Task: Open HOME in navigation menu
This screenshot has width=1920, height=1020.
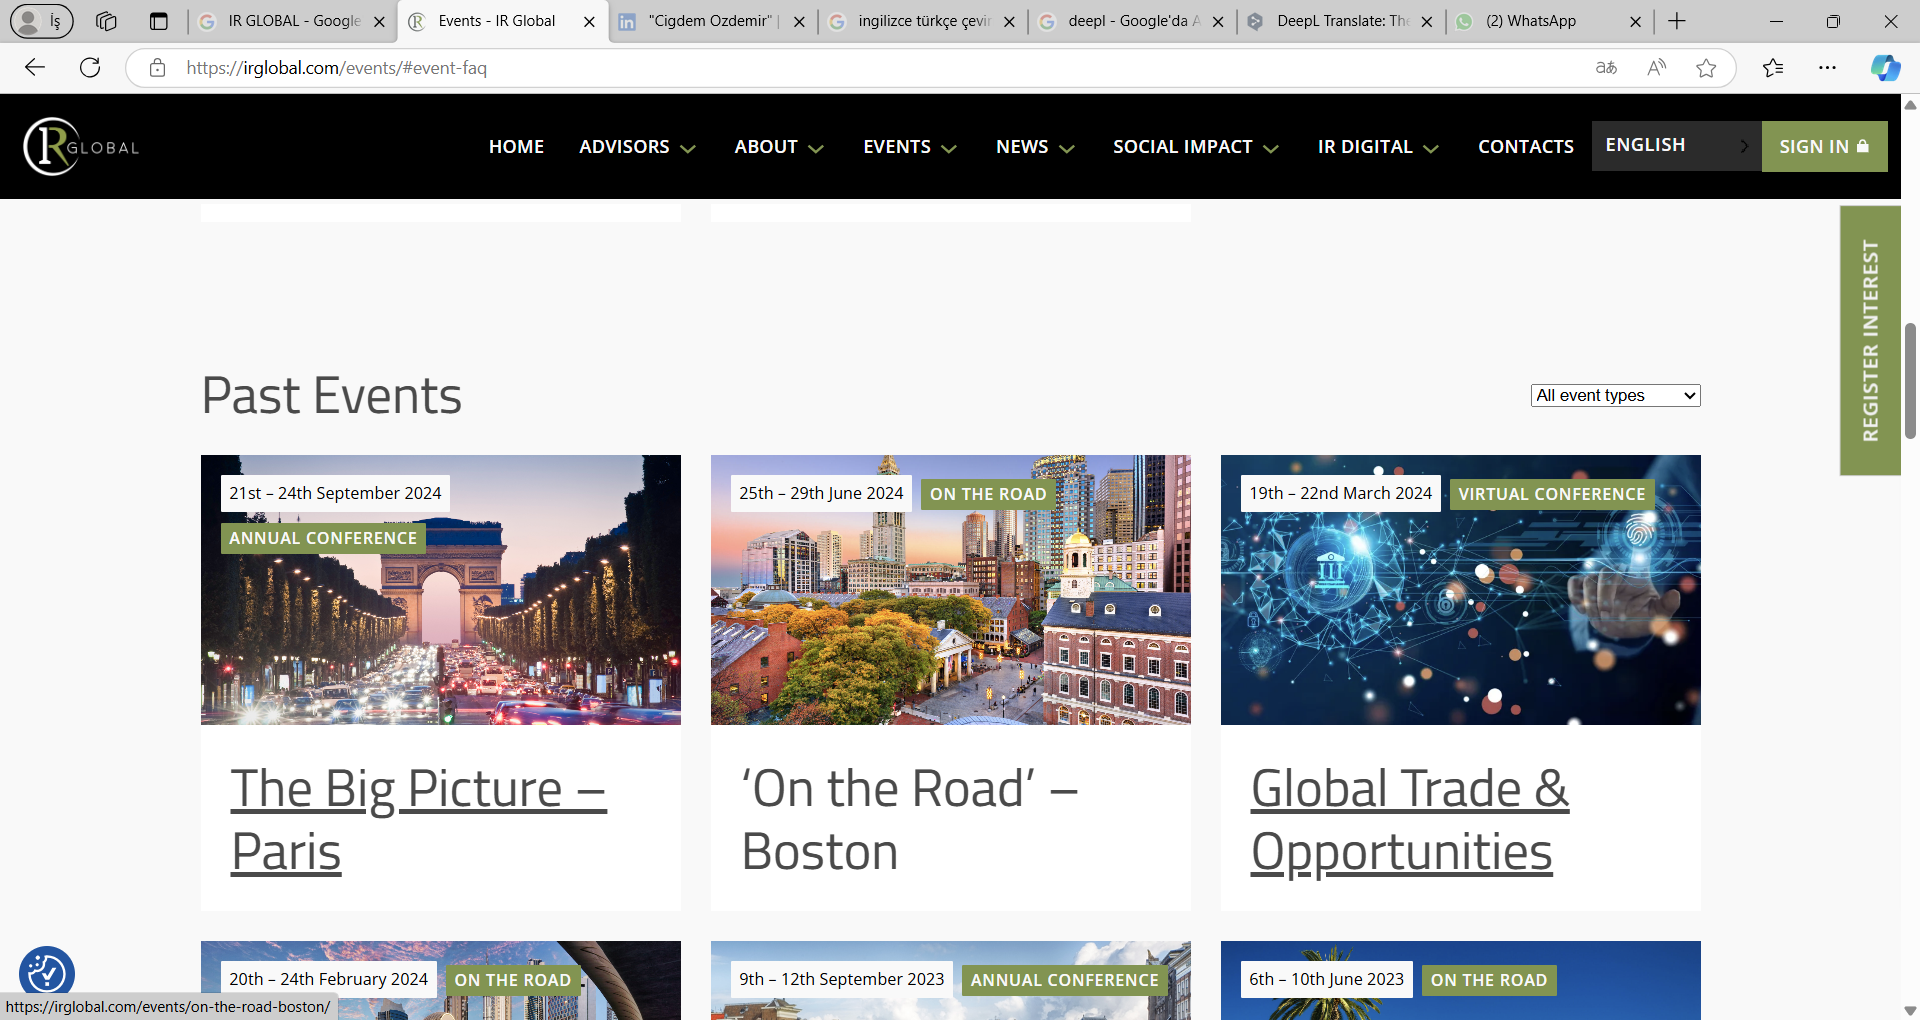Action: (516, 146)
